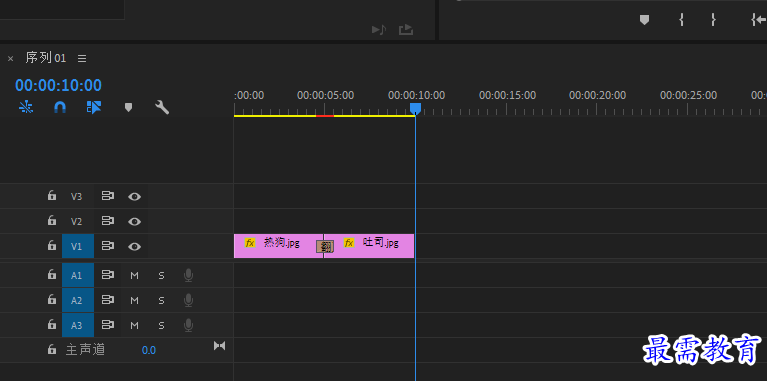The image size is (767, 381).
Task: Toggle A2 track targeting
Action: point(78,300)
